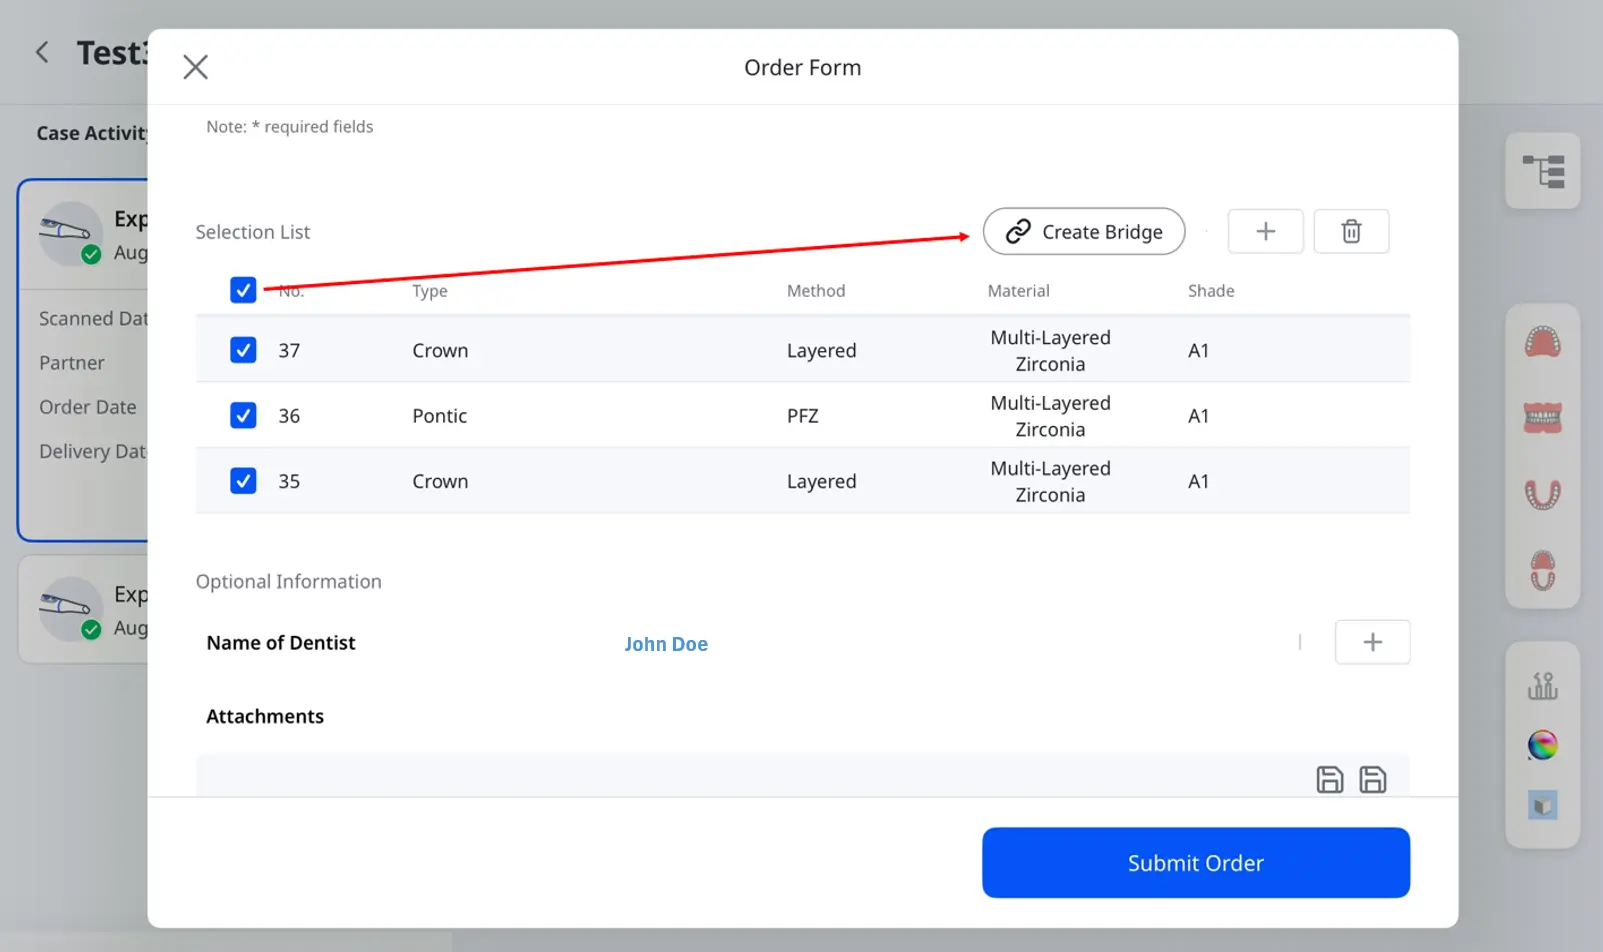Click the Type cell of tooth 36 Pontic

(x=439, y=416)
